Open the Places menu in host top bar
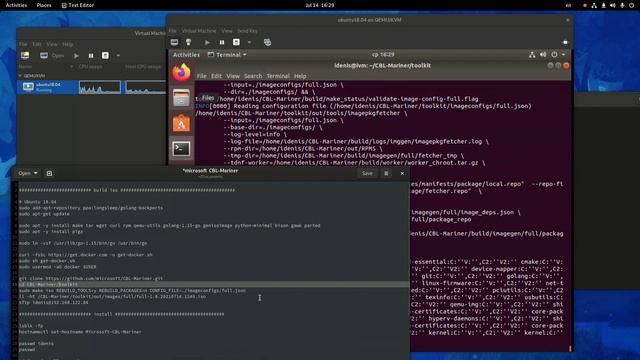 [x=44, y=5]
